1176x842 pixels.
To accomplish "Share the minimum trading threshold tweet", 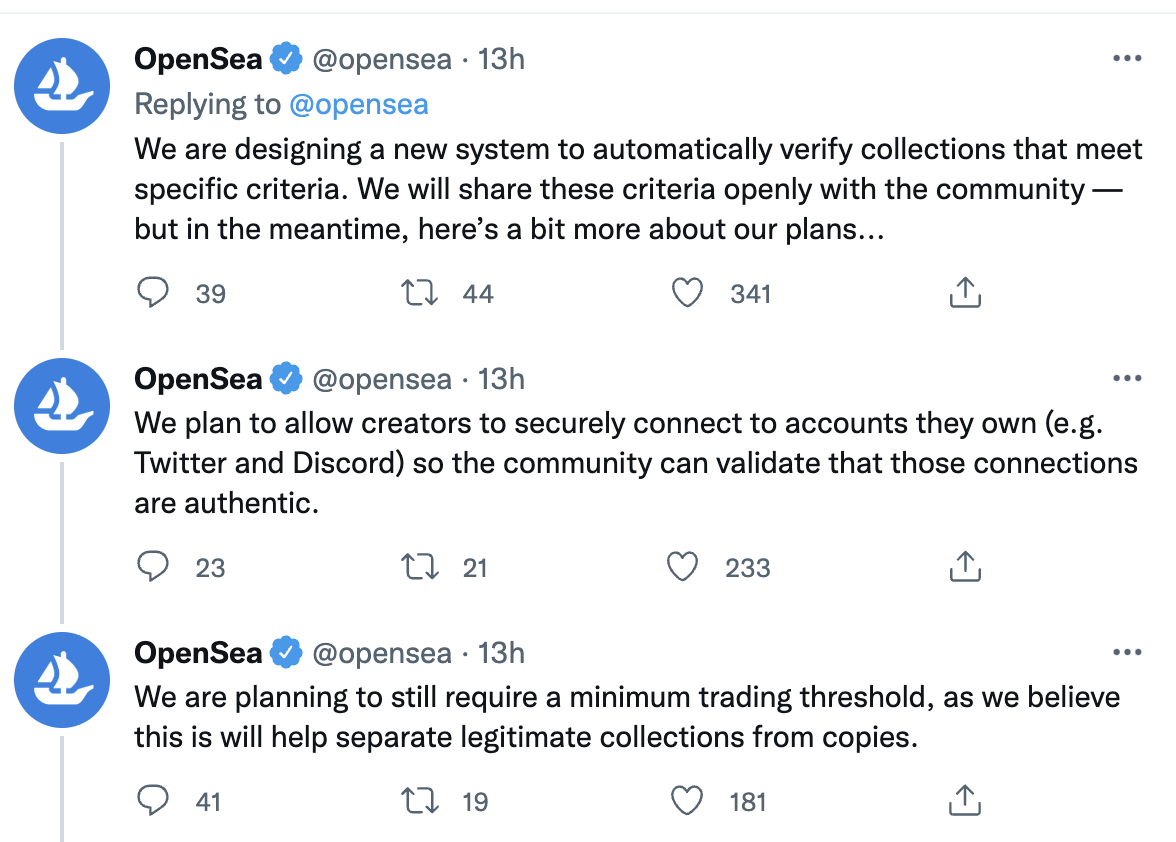I will point(965,800).
